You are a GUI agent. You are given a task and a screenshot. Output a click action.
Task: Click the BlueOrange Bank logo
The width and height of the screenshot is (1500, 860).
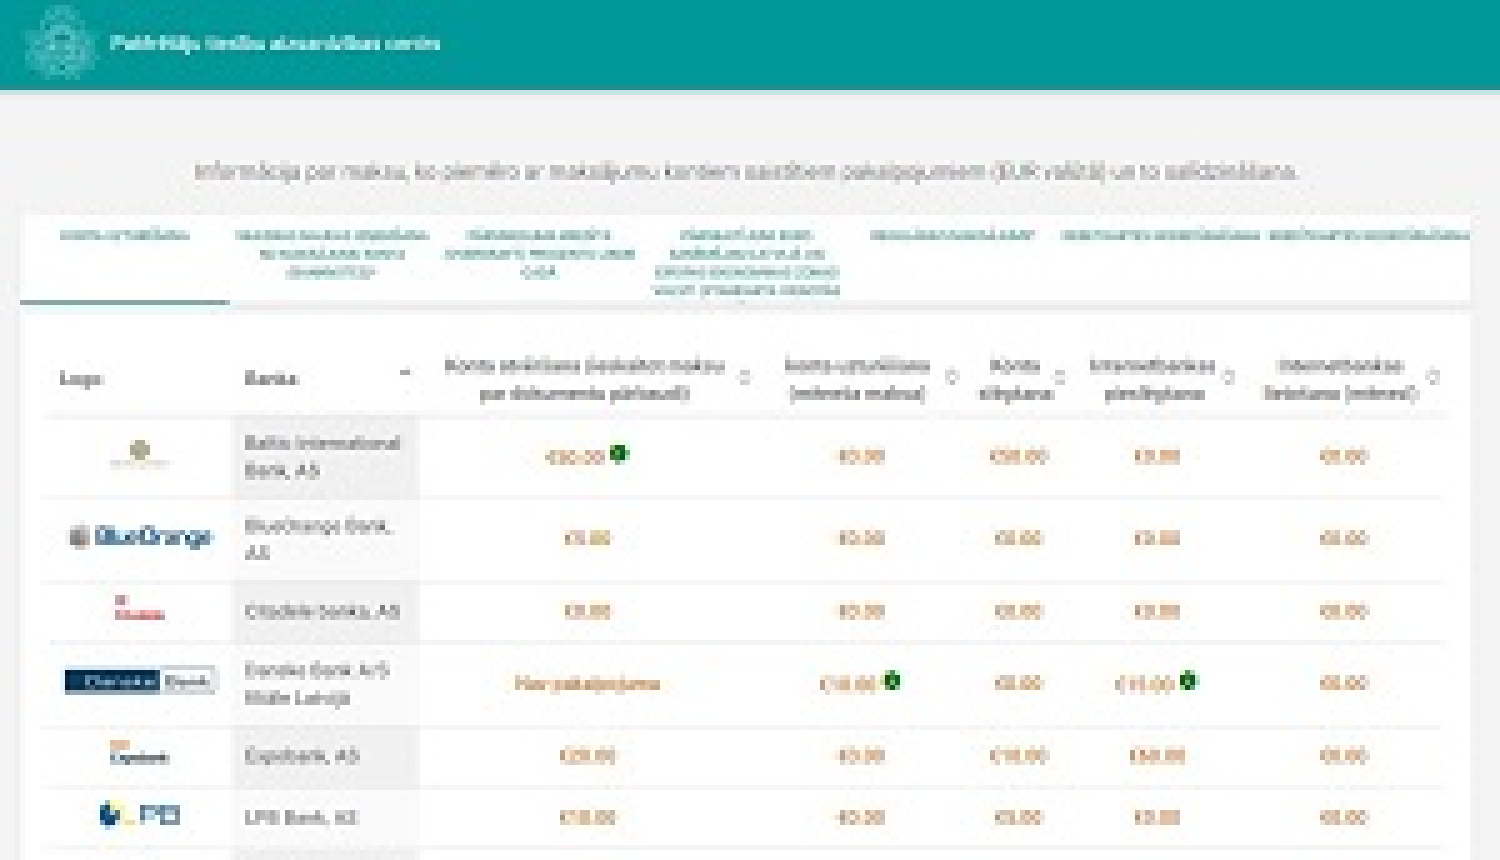140,536
